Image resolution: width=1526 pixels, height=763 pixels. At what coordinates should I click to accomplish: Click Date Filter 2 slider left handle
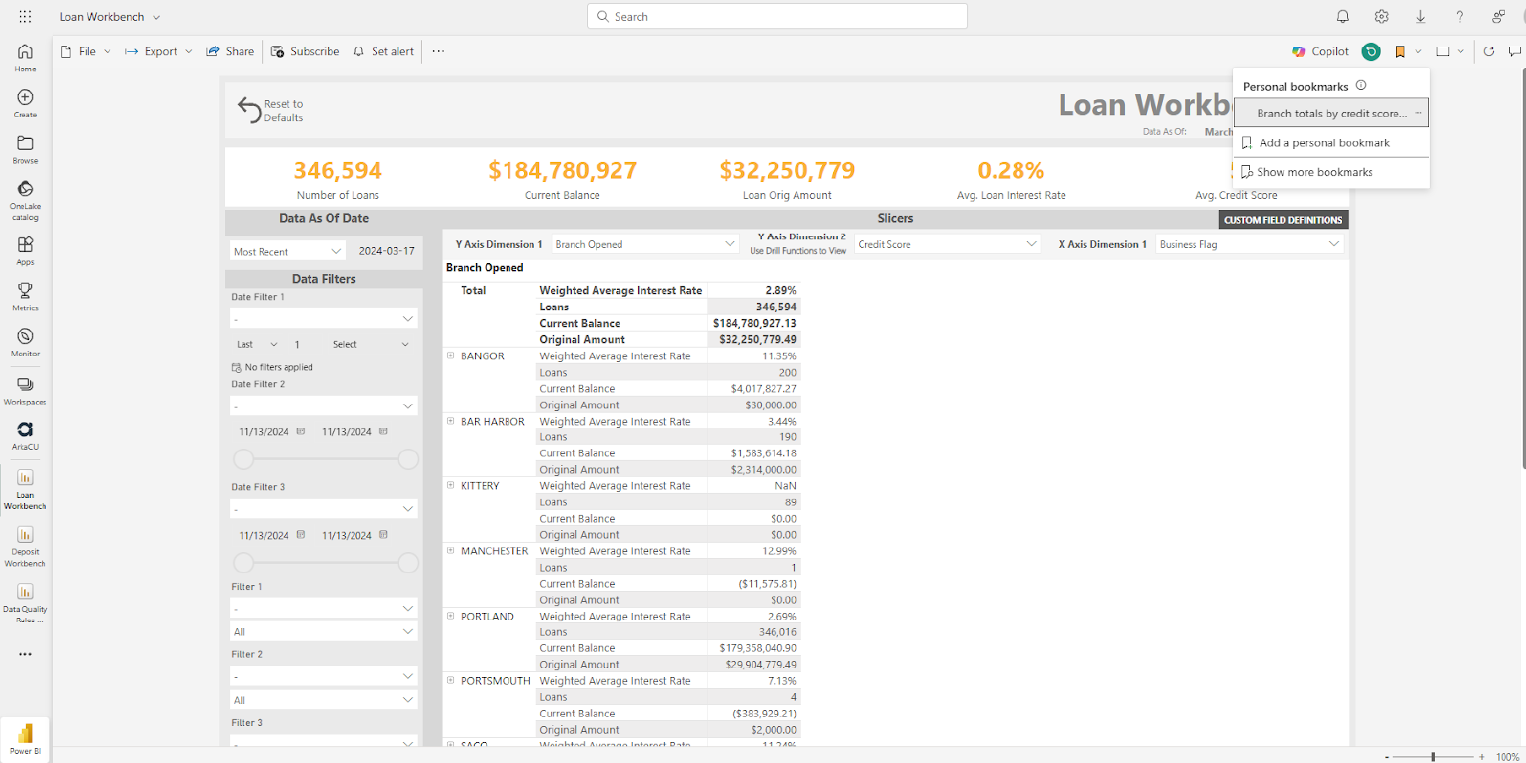pos(243,459)
